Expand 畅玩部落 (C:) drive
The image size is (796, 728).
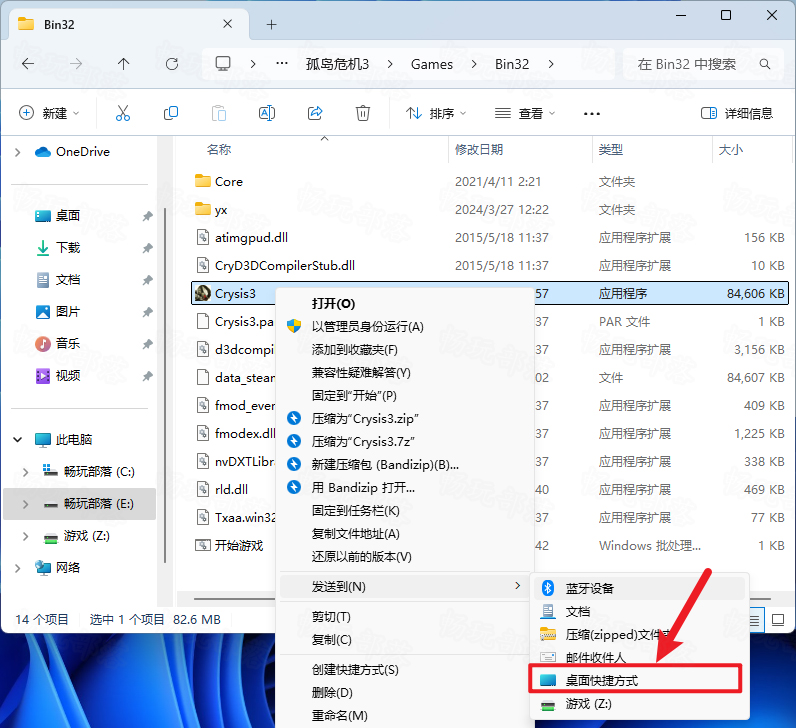coord(26,472)
